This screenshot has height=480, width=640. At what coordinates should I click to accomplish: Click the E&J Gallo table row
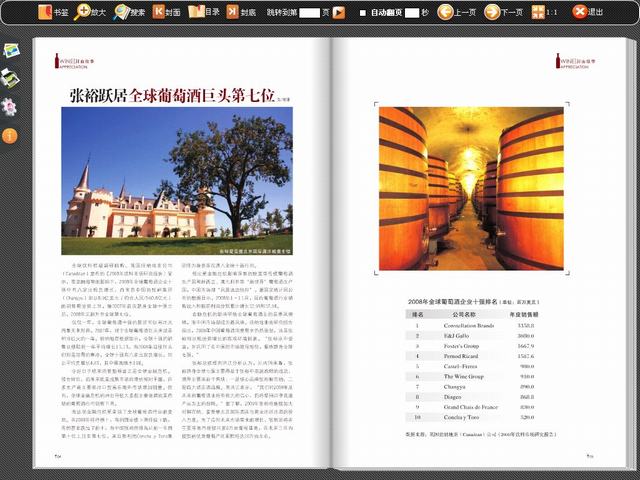point(472,336)
